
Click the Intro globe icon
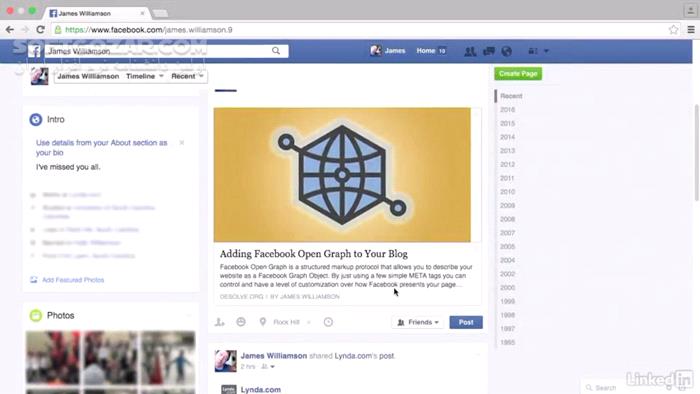click(36, 120)
